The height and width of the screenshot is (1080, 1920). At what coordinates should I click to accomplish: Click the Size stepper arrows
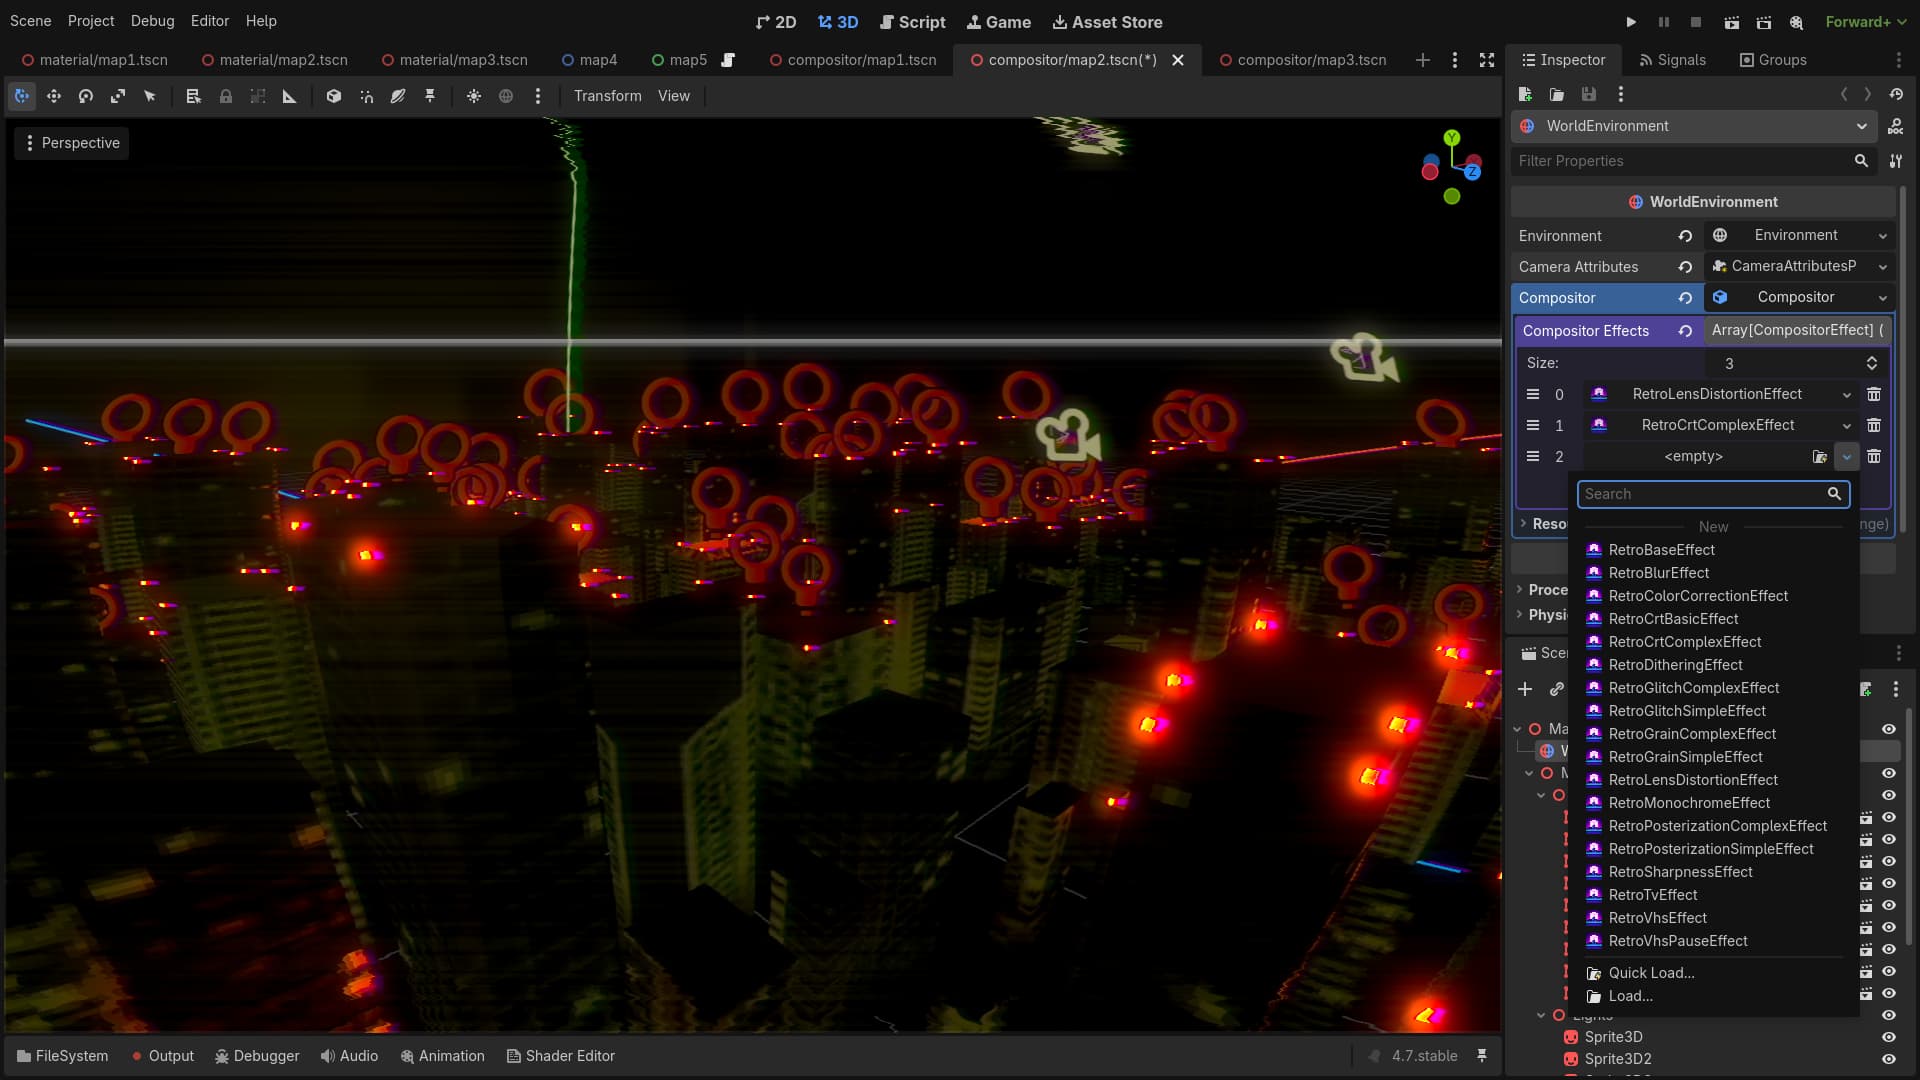coord(1872,363)
